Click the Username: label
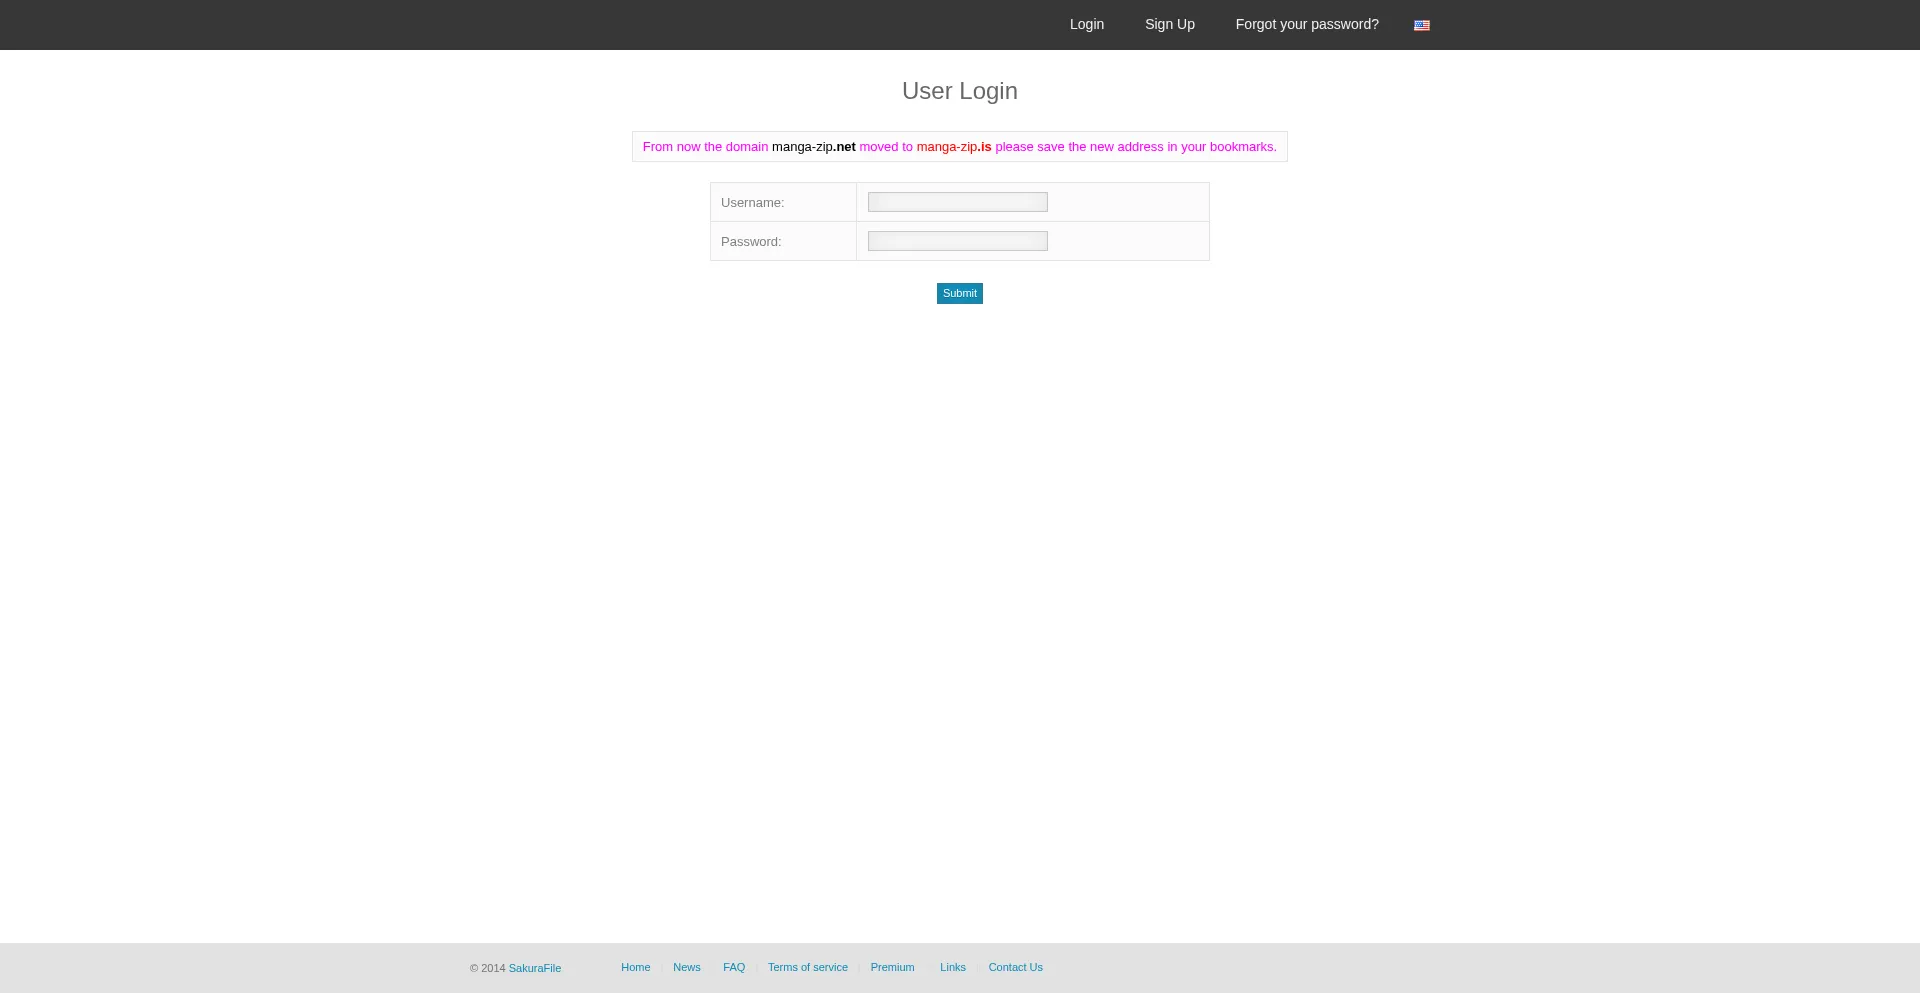The image size is (1920, 993). 753,202
